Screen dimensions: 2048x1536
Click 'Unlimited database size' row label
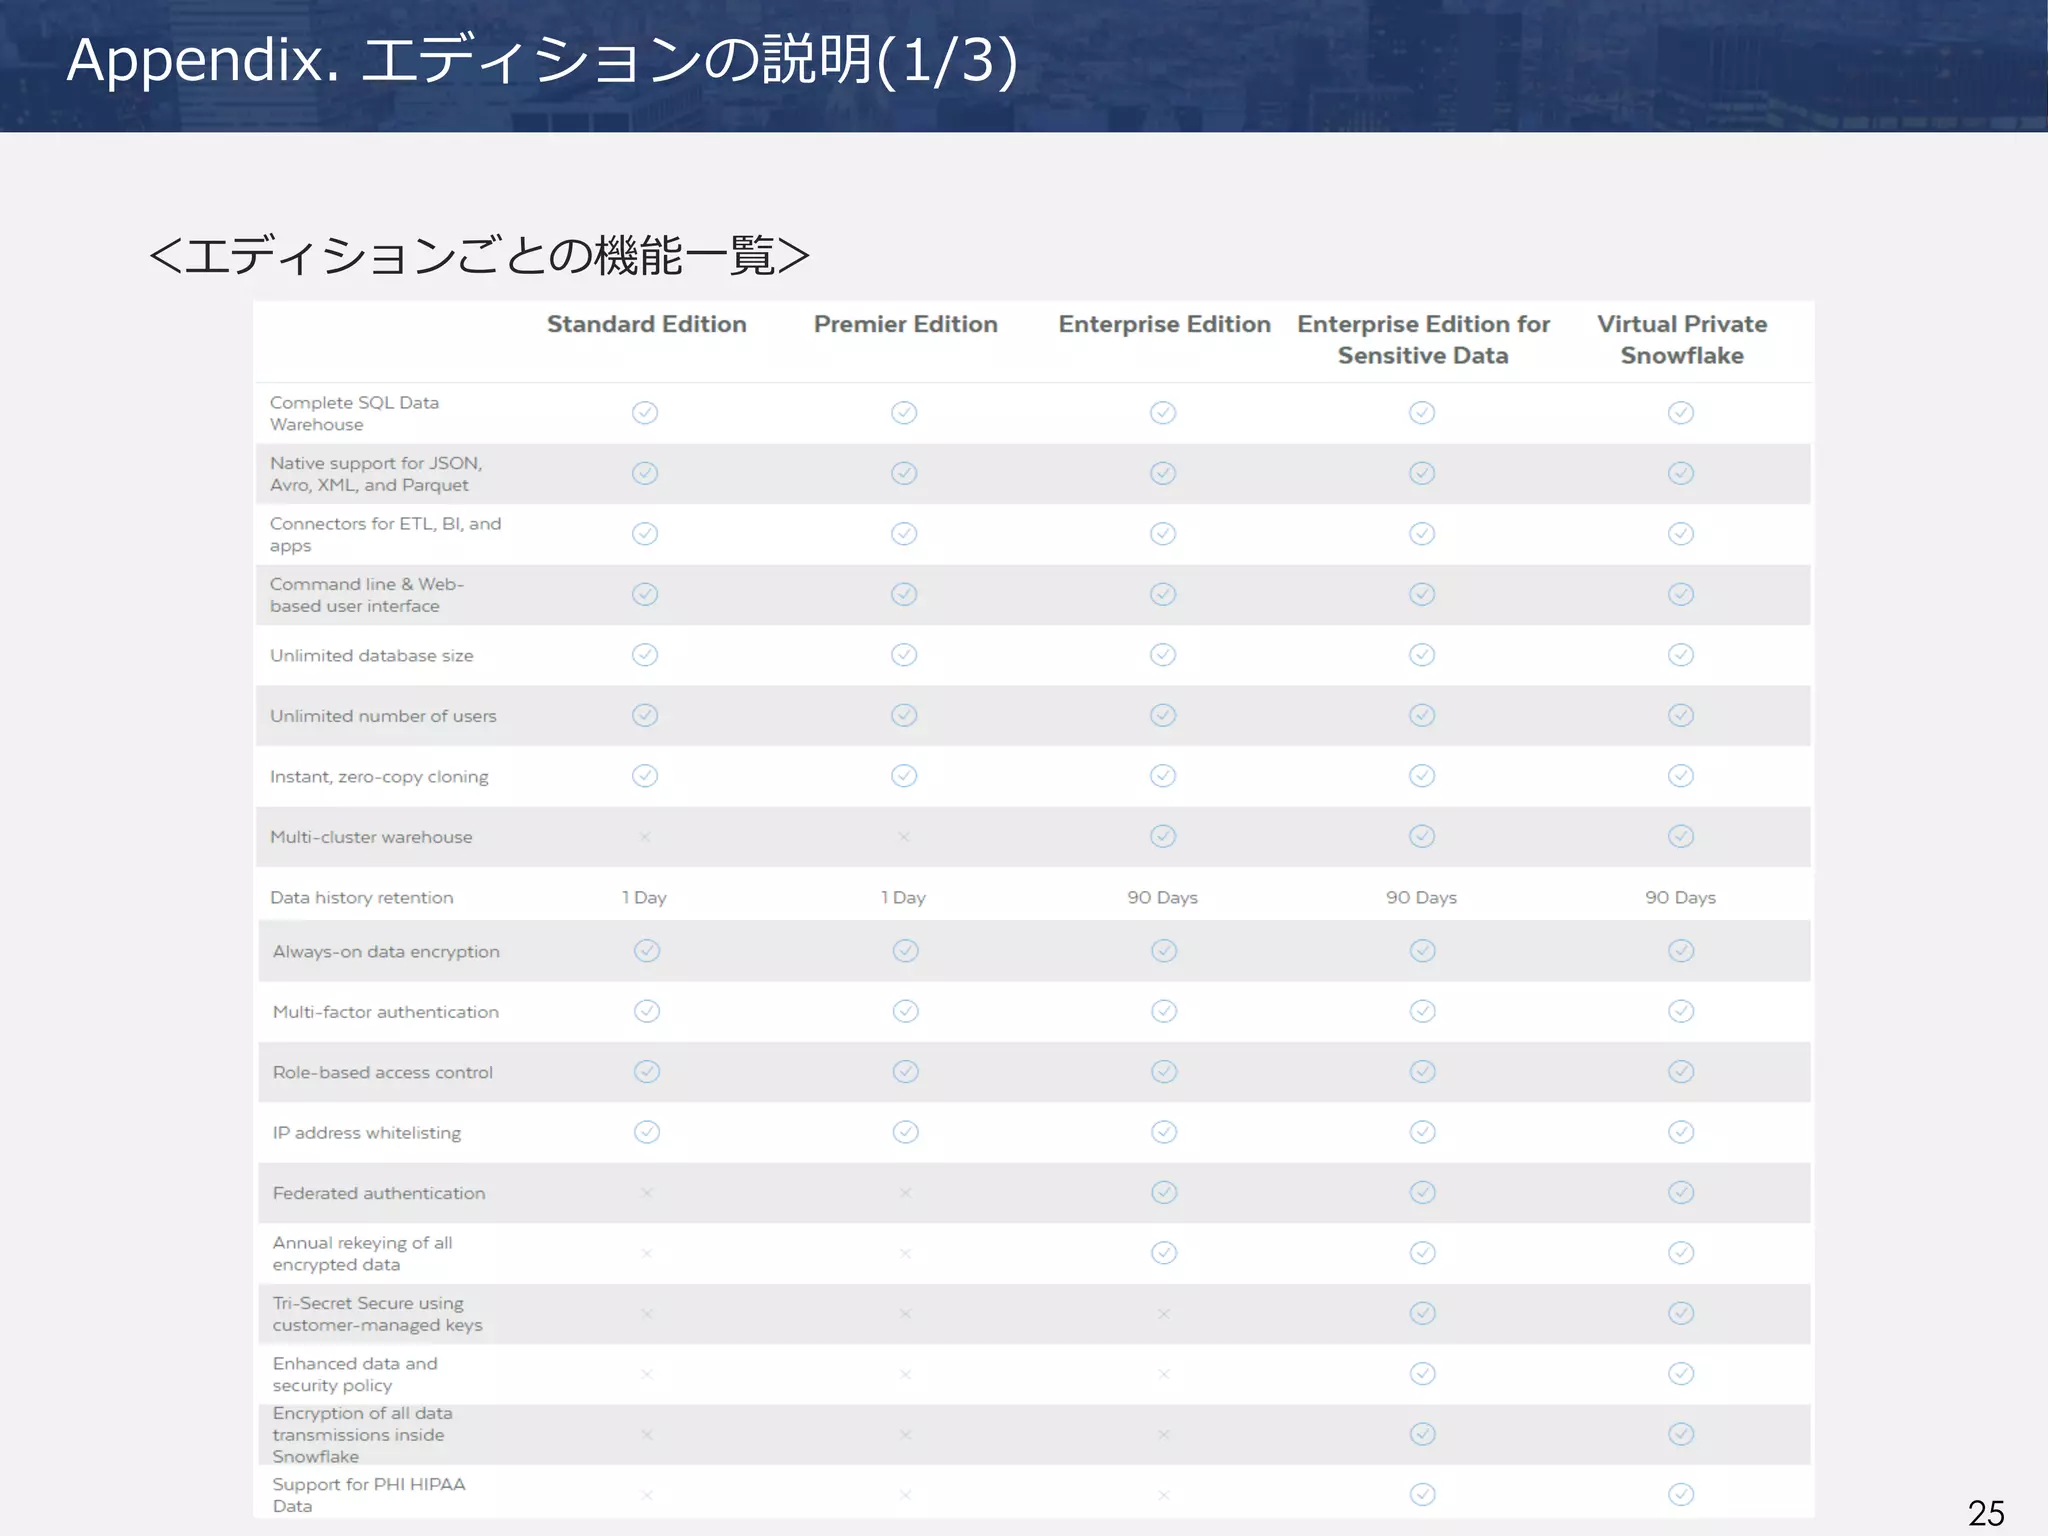(x=372, y=656)
